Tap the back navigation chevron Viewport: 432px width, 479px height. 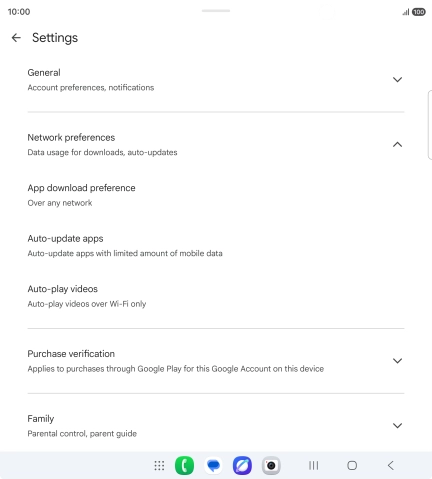[x=391, y=465]
